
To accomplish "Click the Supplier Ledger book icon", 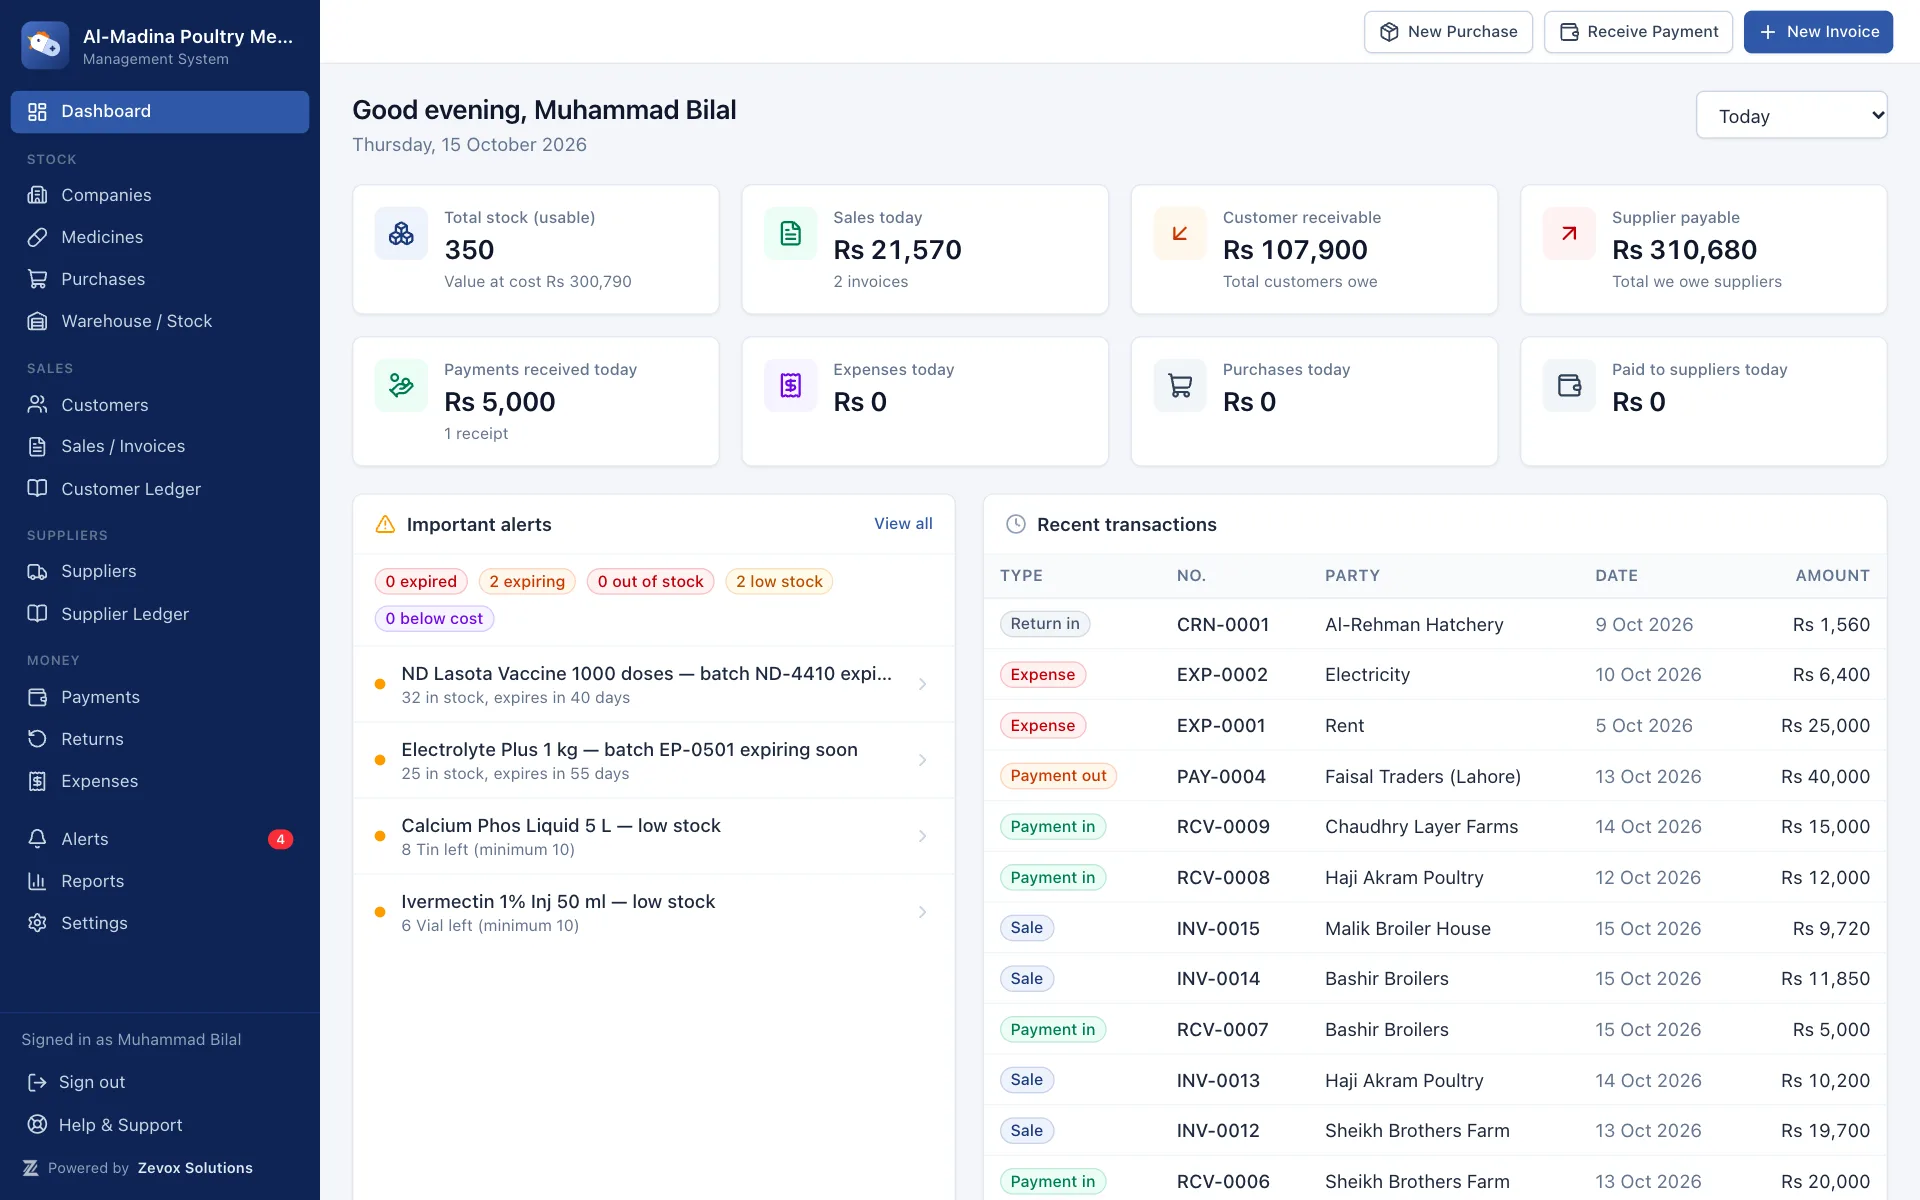I will [37, 614].
